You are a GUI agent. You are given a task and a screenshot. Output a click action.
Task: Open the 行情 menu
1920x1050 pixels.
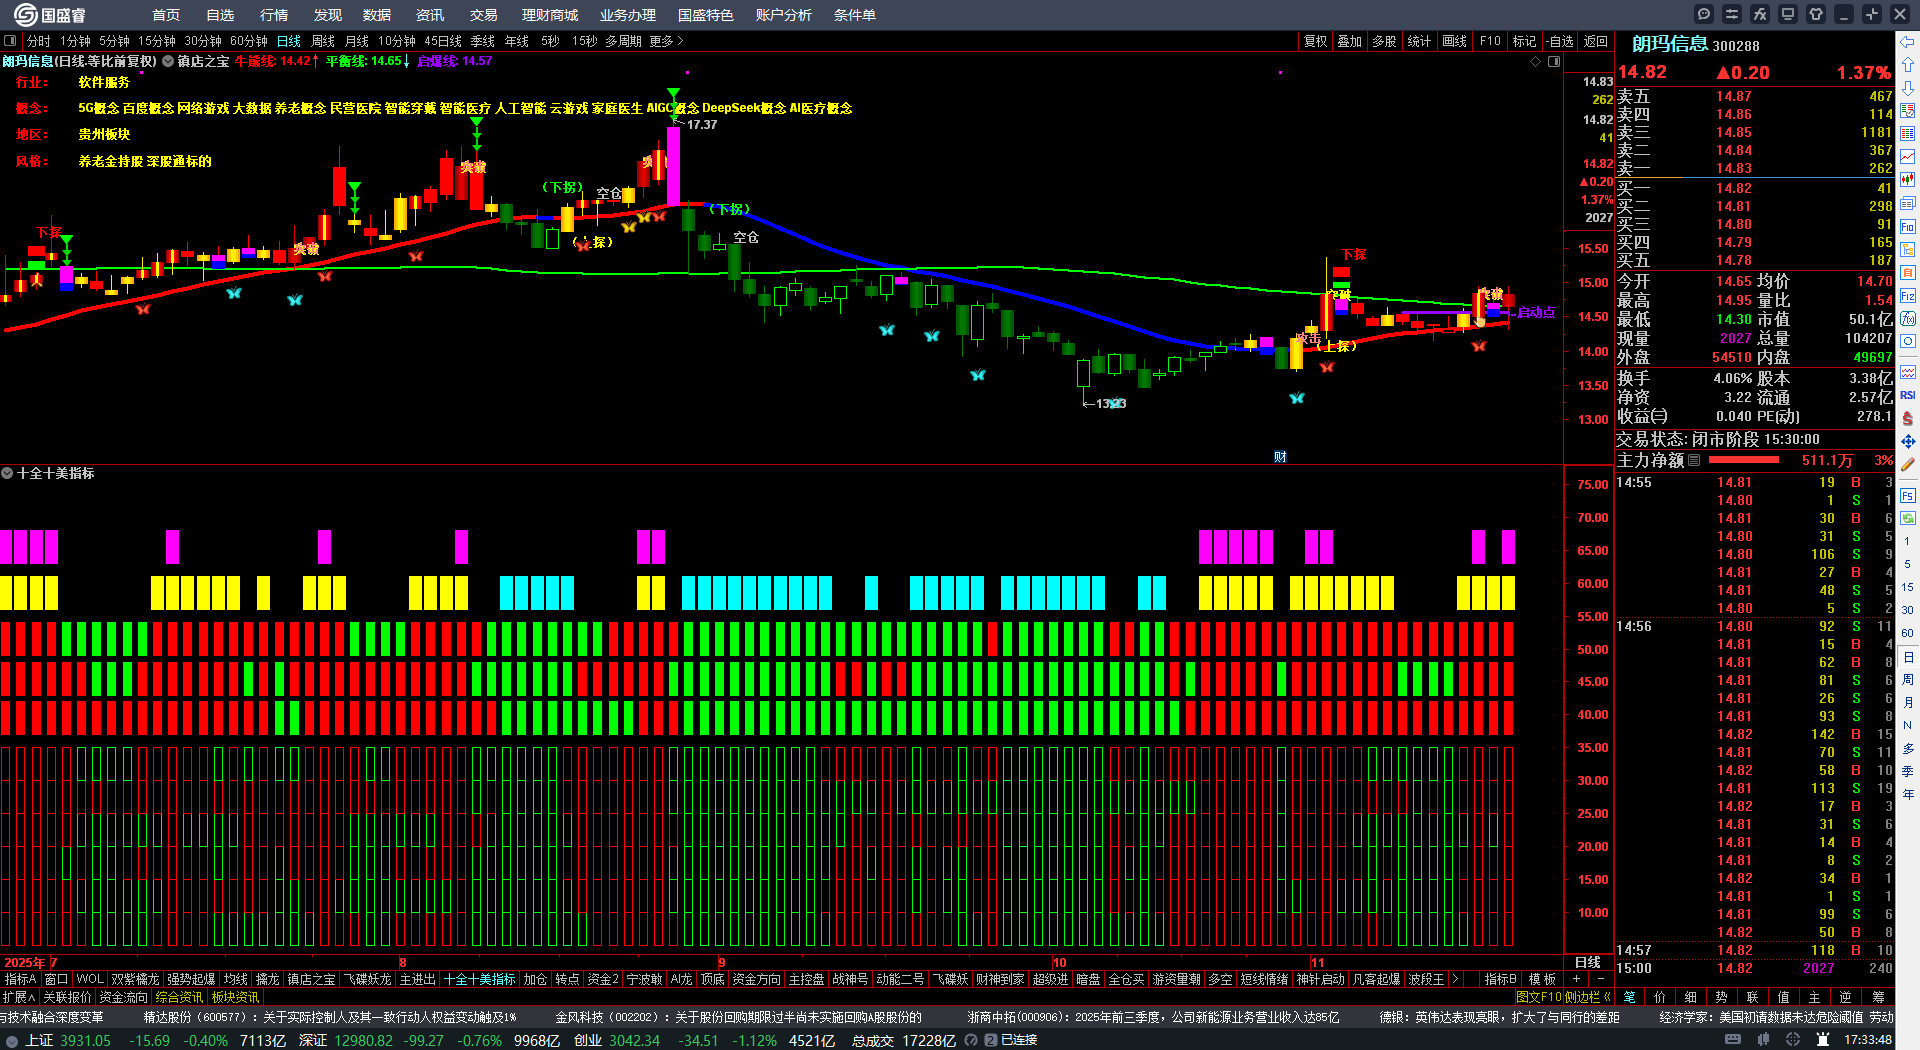click(274, 15)
